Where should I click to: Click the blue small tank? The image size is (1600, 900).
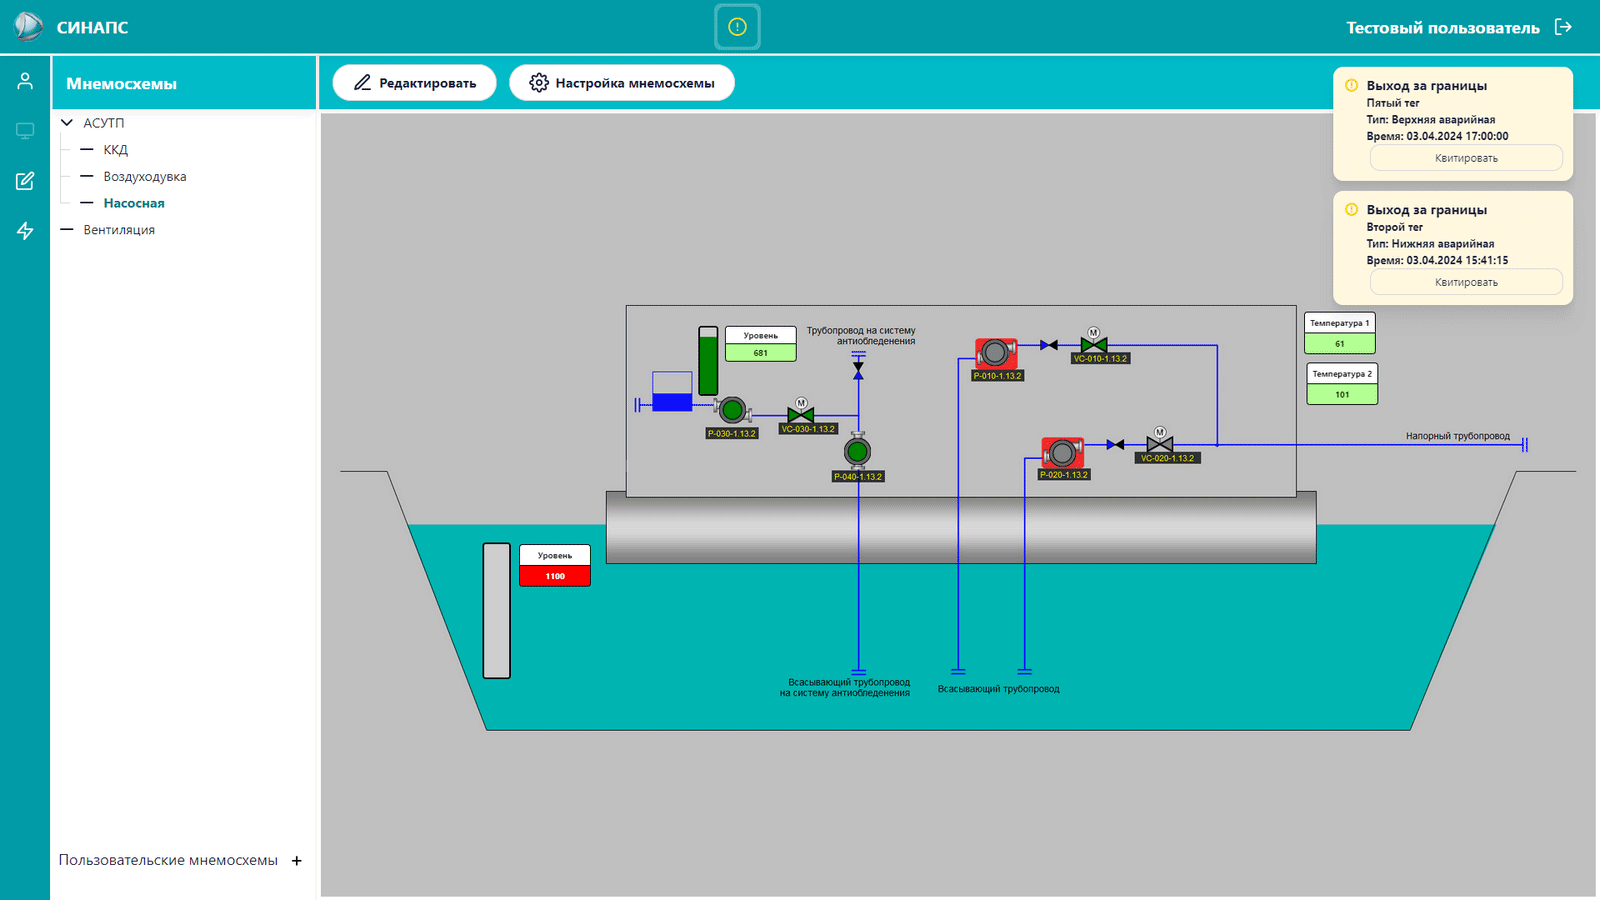(672, 392)
